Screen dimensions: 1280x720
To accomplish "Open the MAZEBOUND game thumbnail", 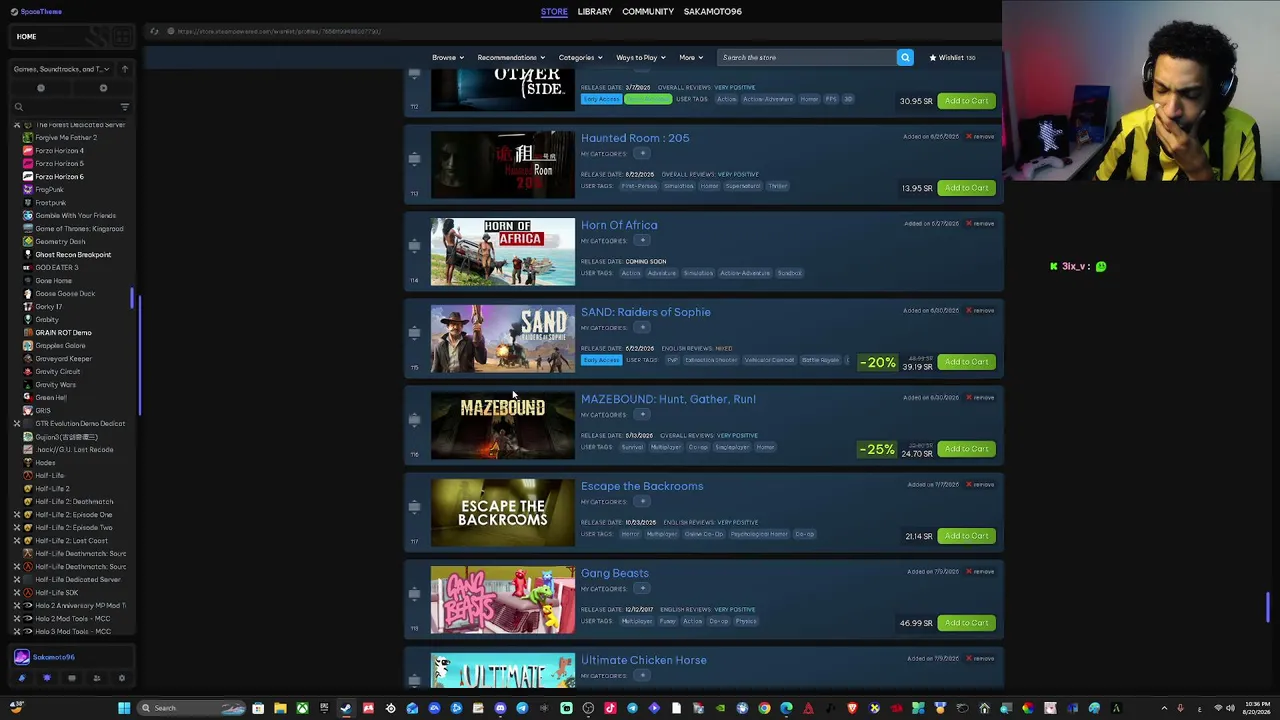I will click(x=503, y=426).
